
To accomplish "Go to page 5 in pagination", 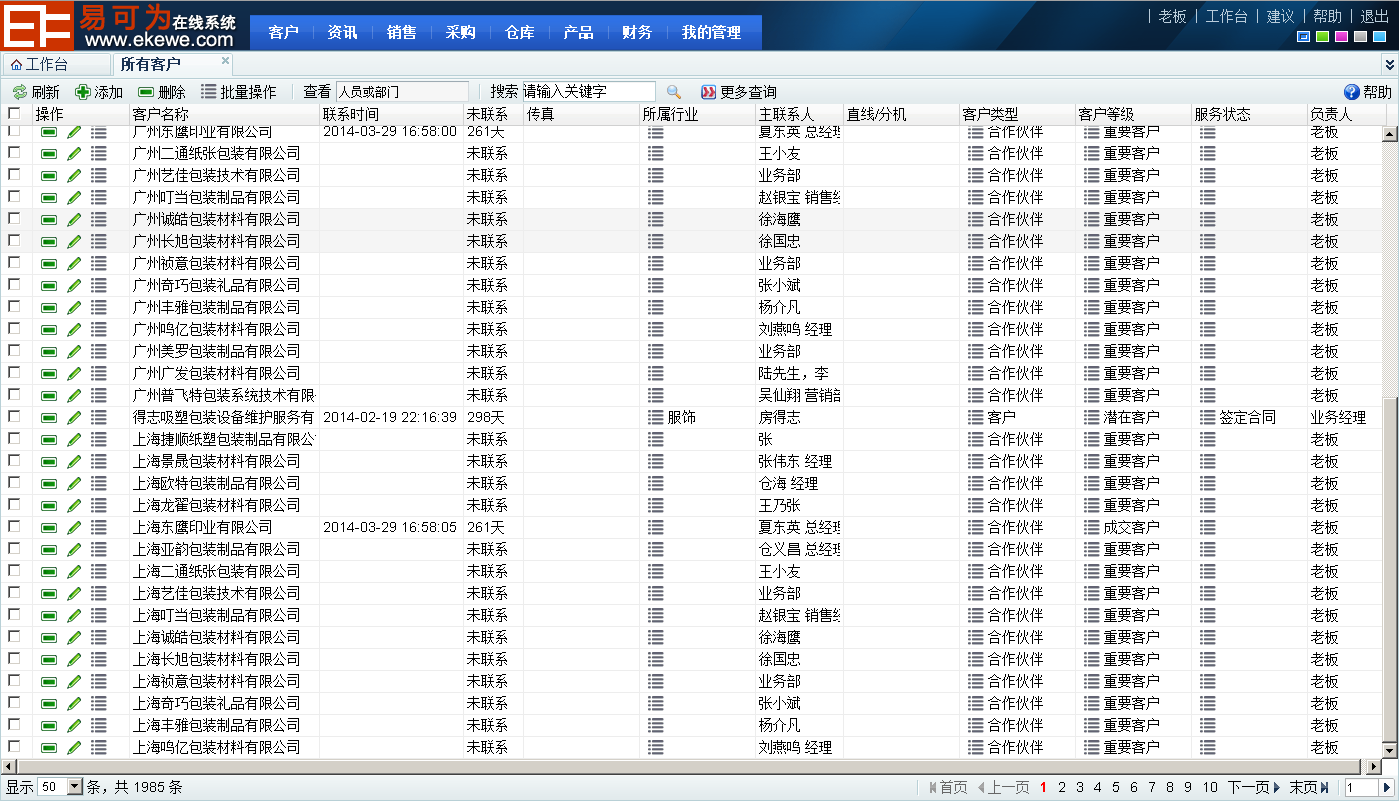I will [1116, 788].
